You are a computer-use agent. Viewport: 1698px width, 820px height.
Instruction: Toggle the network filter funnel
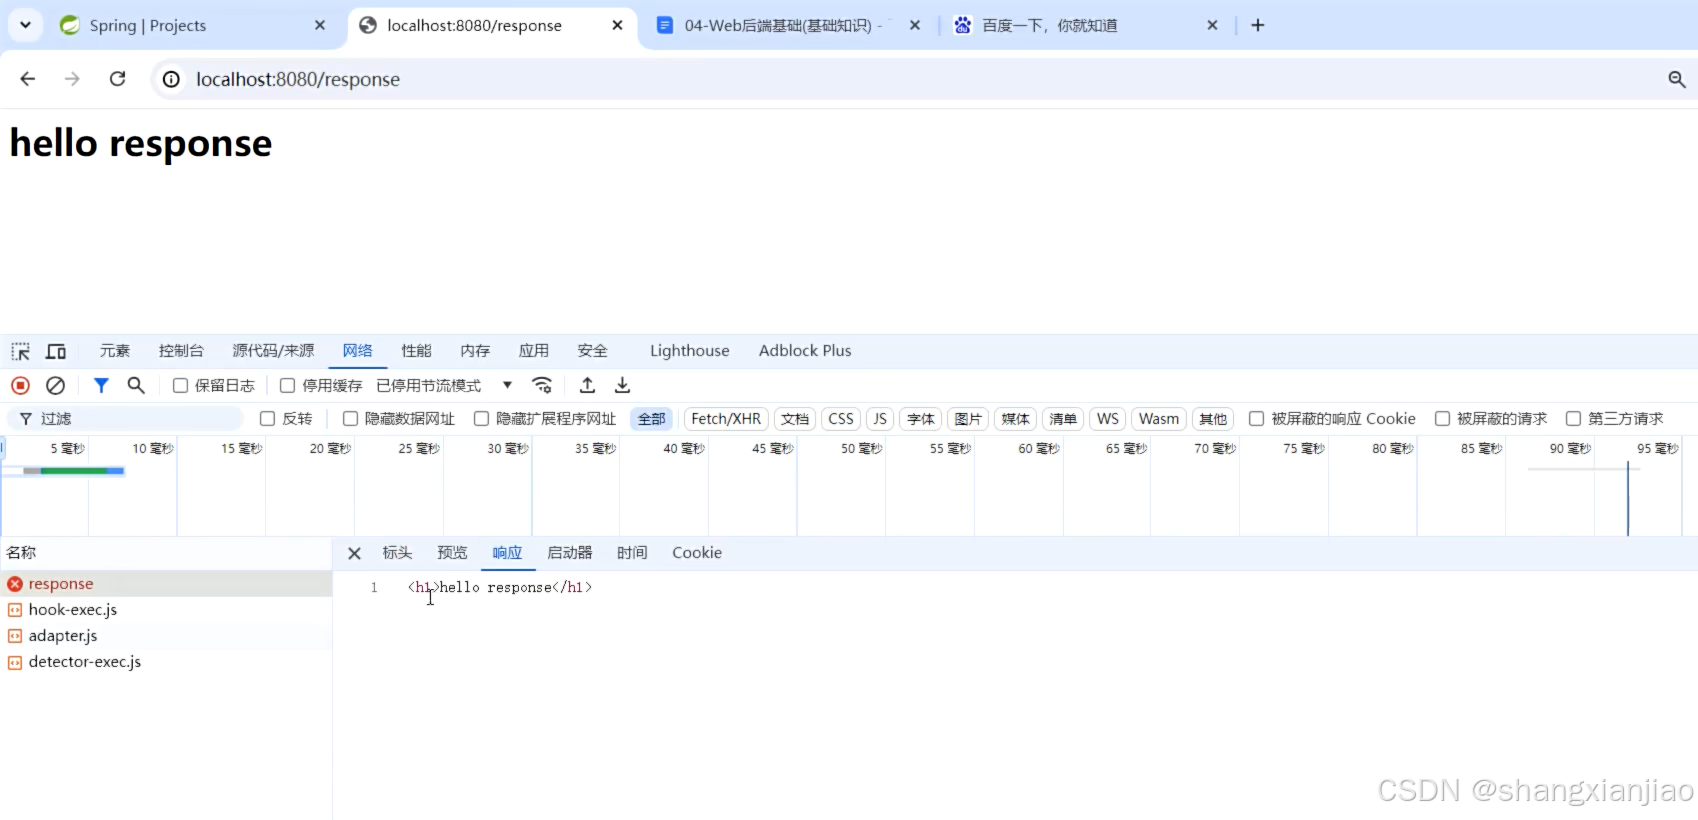[x=101, y=385]
